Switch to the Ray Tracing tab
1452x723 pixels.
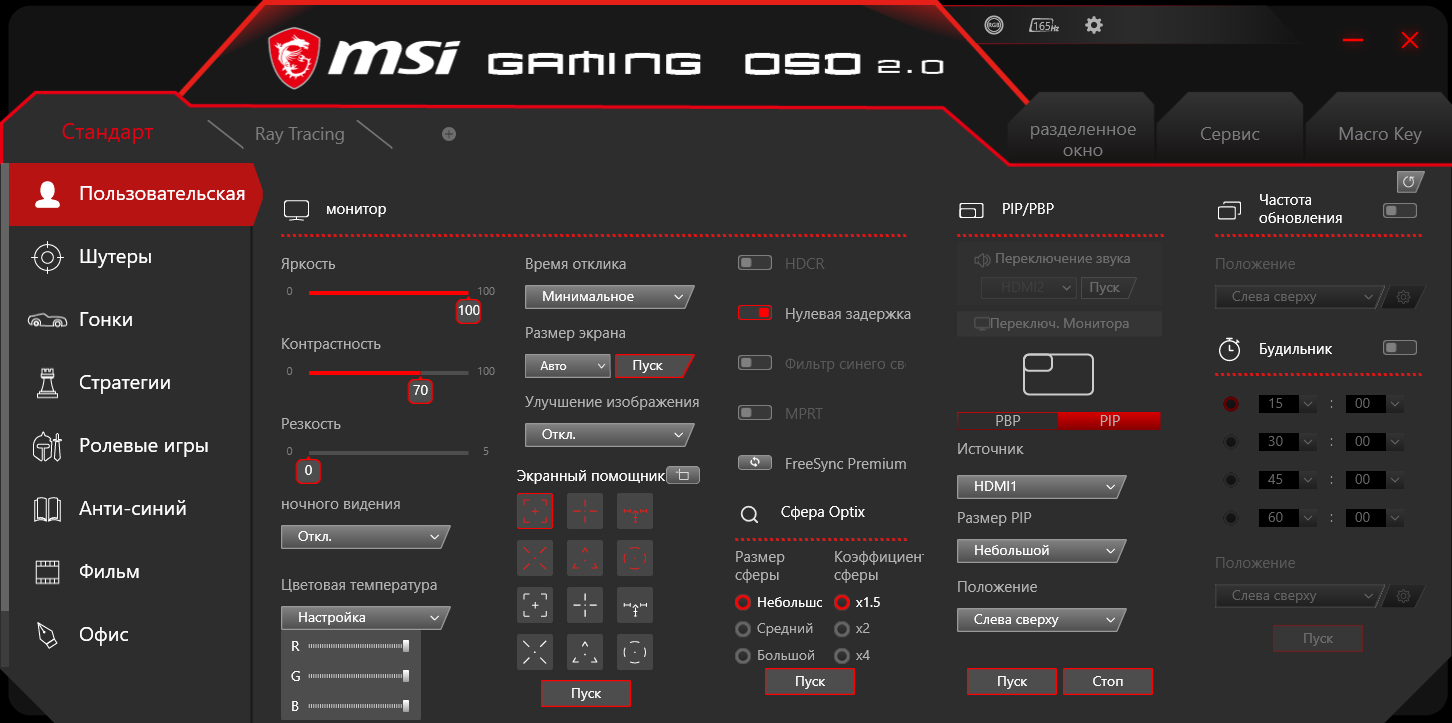click(299, 134)
